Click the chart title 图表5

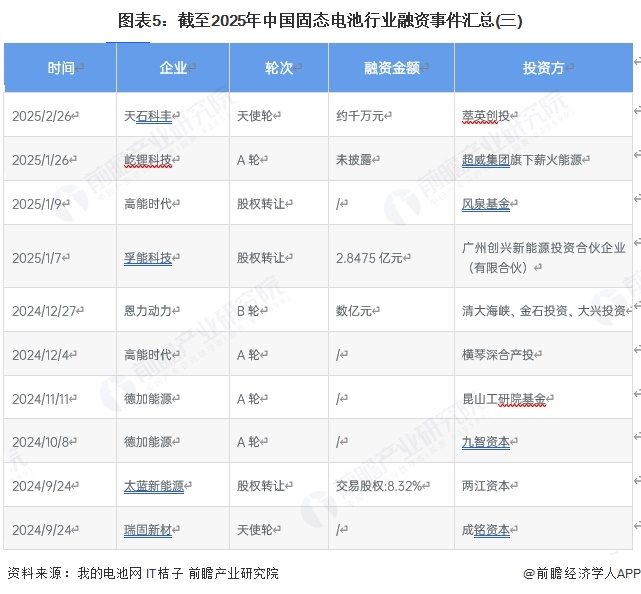[320, 20]
